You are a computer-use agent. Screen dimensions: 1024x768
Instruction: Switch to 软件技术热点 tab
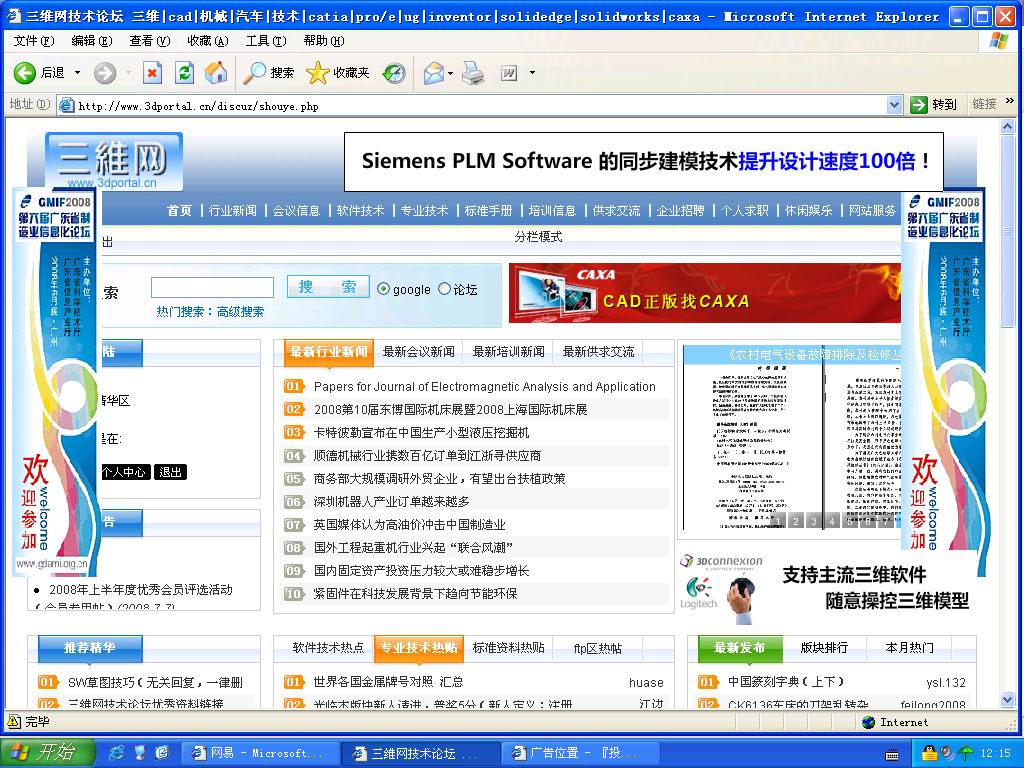coord(328,647)
